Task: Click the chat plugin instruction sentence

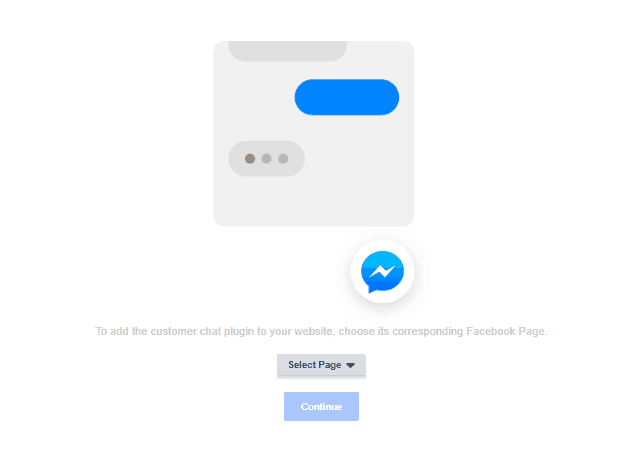Action: (321, 331)
